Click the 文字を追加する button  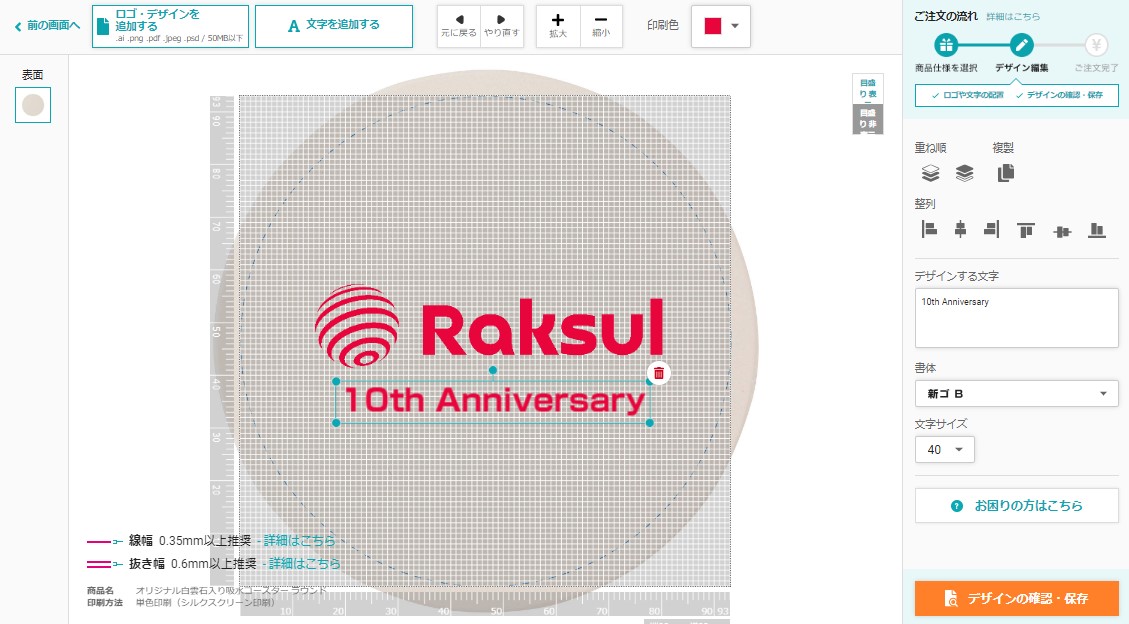coord(334,26)
